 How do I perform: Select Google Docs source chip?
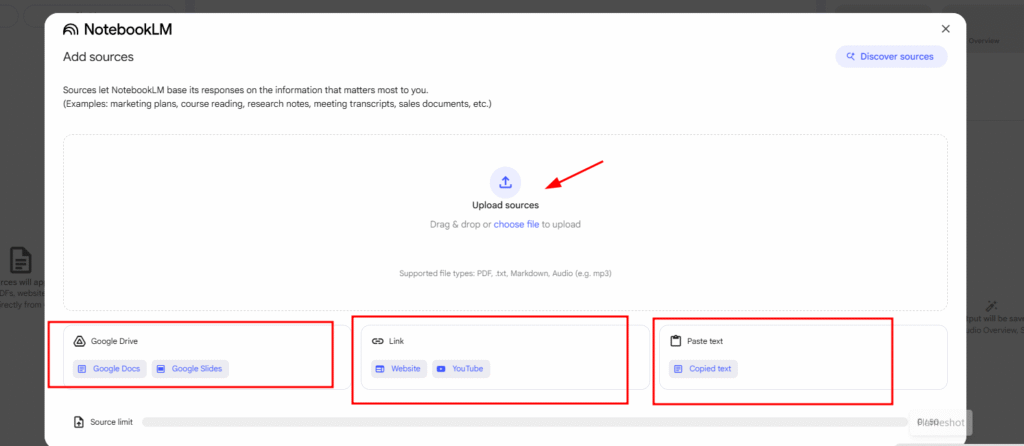[110, 368]
